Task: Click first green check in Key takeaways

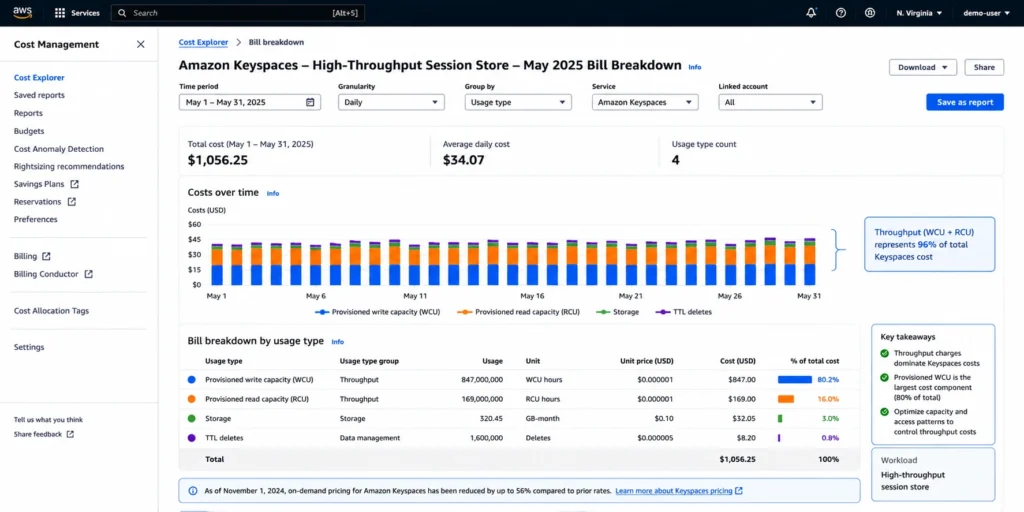Action: coord(884,353)
